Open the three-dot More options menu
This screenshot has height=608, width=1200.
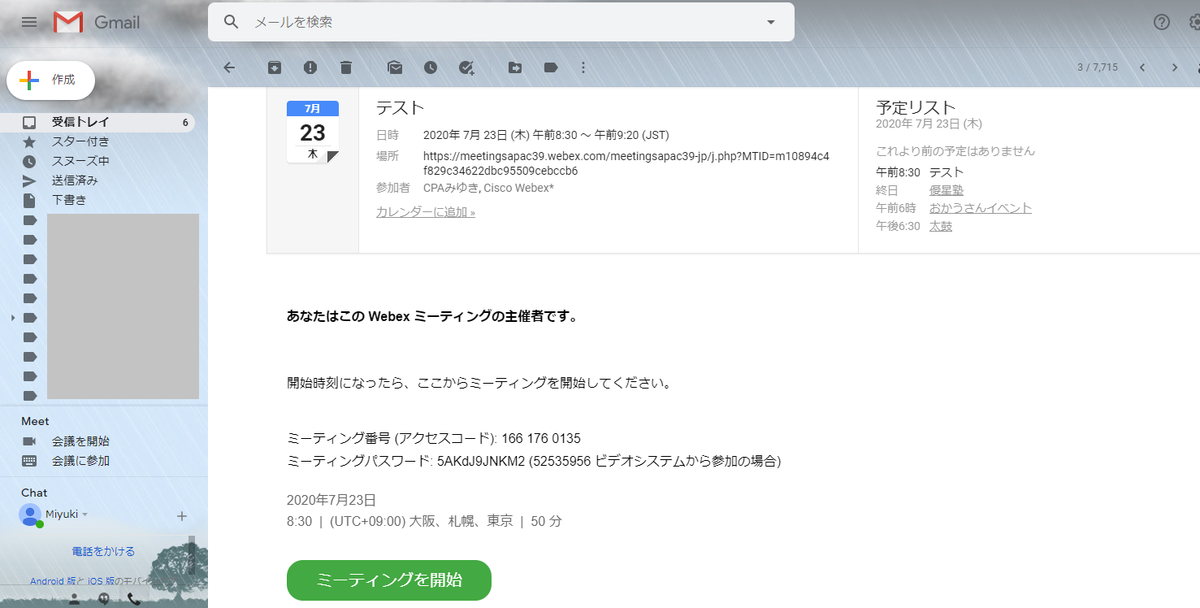pyautogui.click(x=583, y=67)
